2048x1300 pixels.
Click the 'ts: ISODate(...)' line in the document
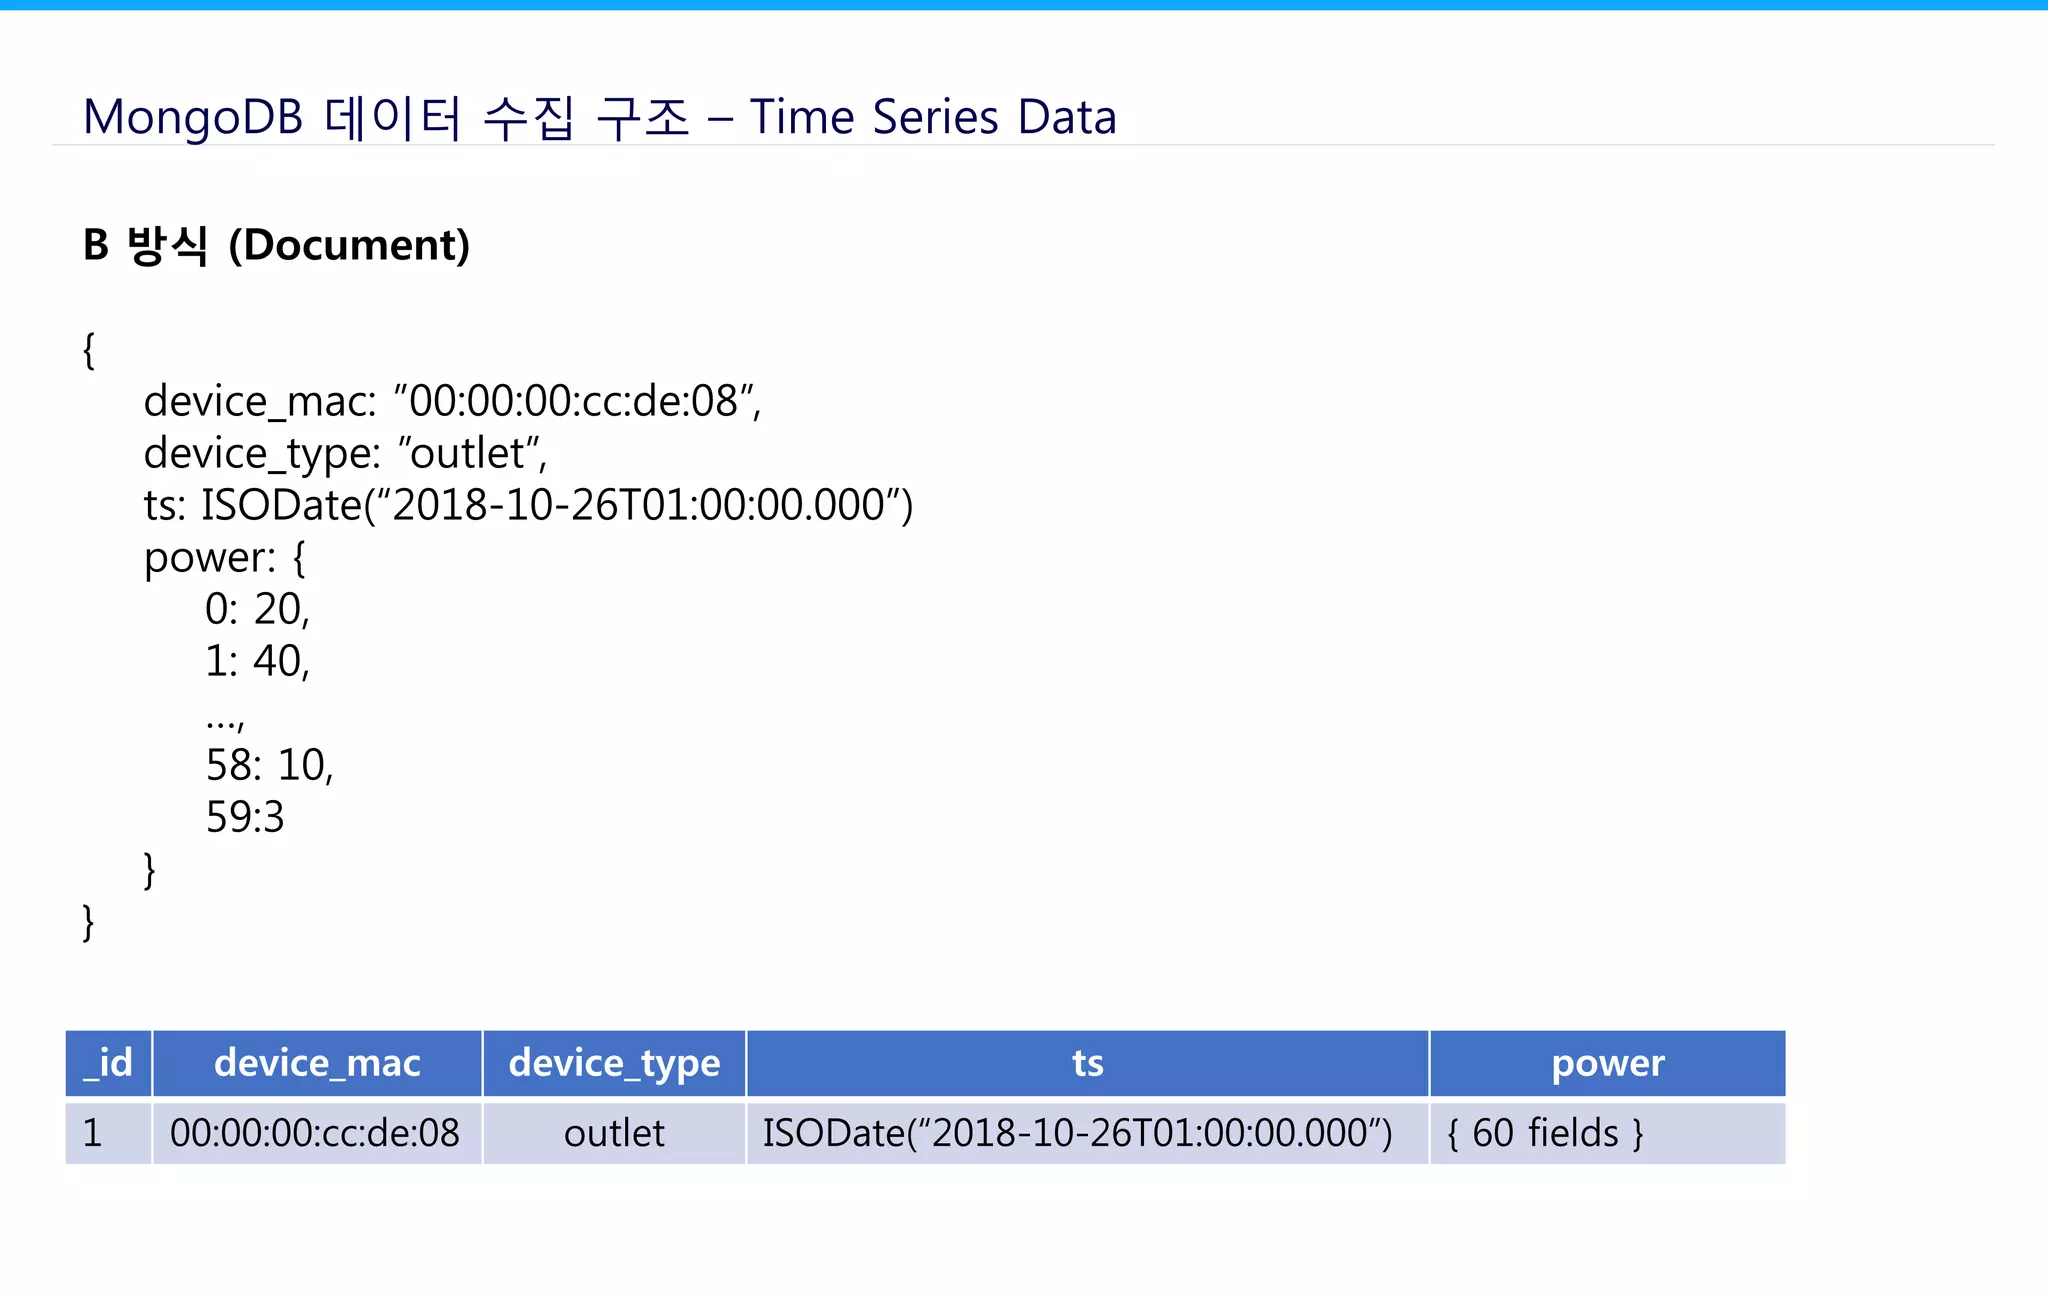[x=529, y=505]
